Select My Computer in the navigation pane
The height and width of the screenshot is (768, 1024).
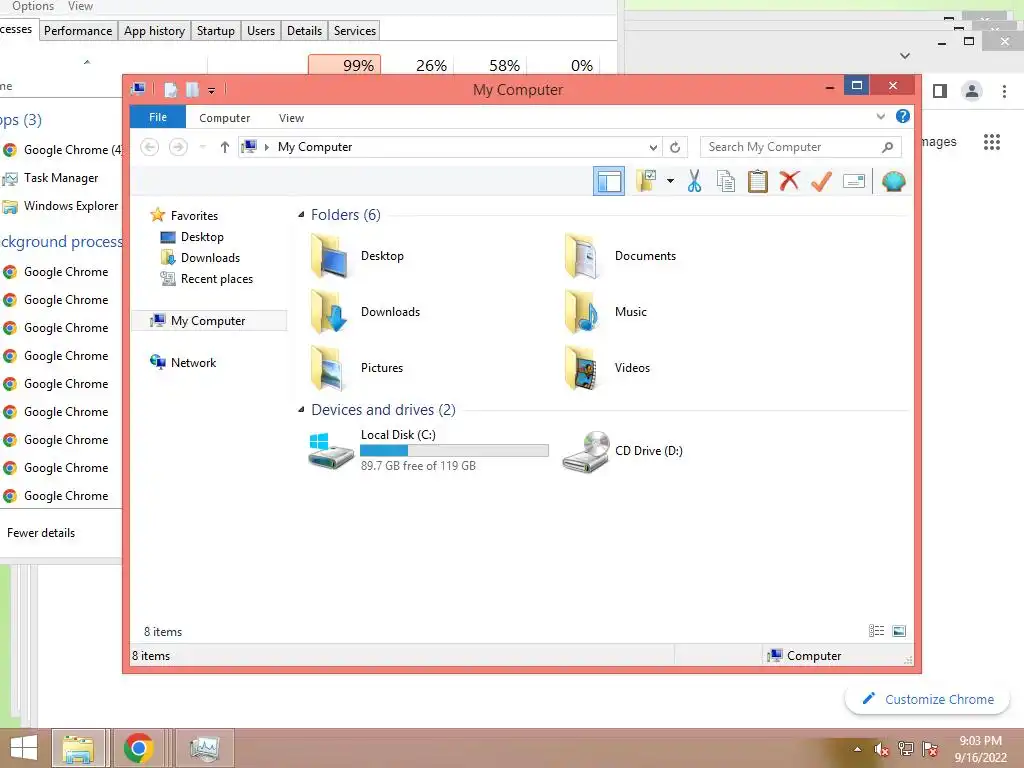point(209,321)
